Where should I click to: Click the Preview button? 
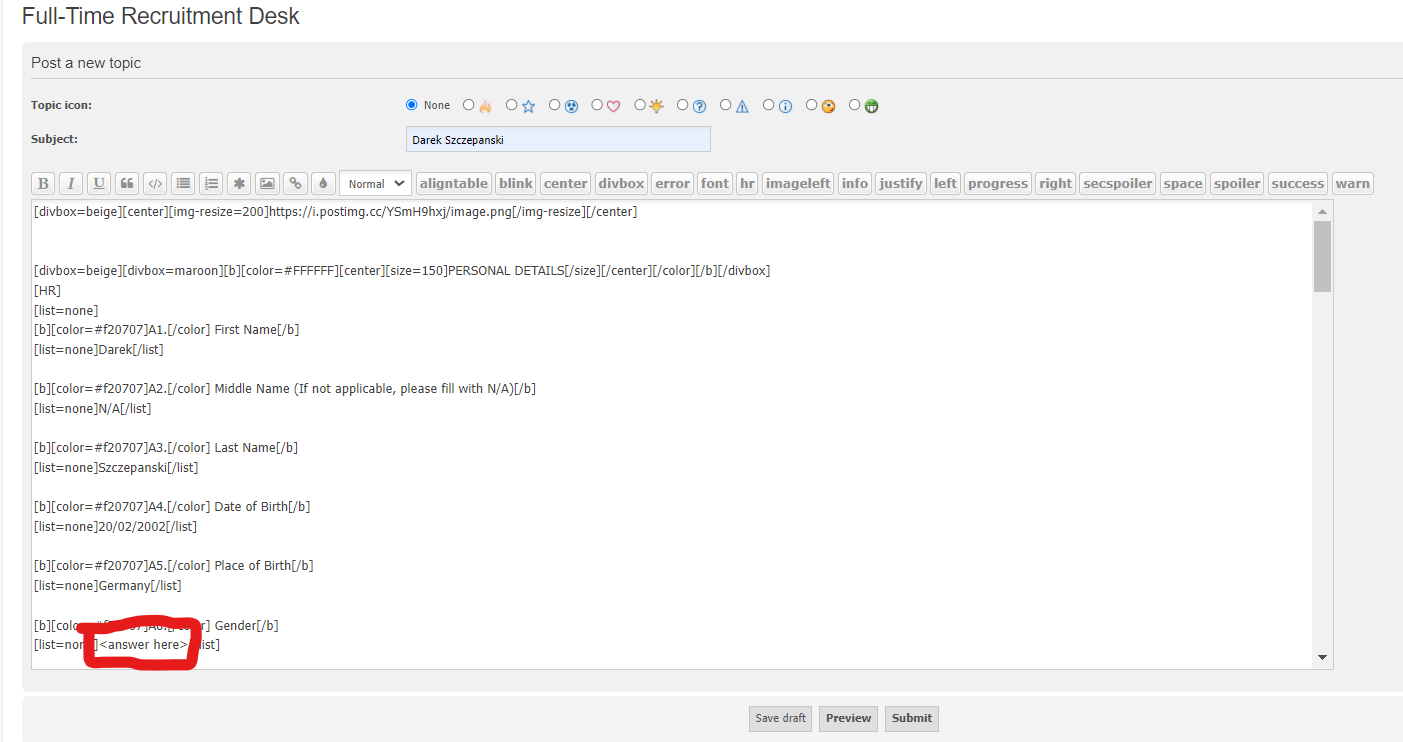pos(848,718)
